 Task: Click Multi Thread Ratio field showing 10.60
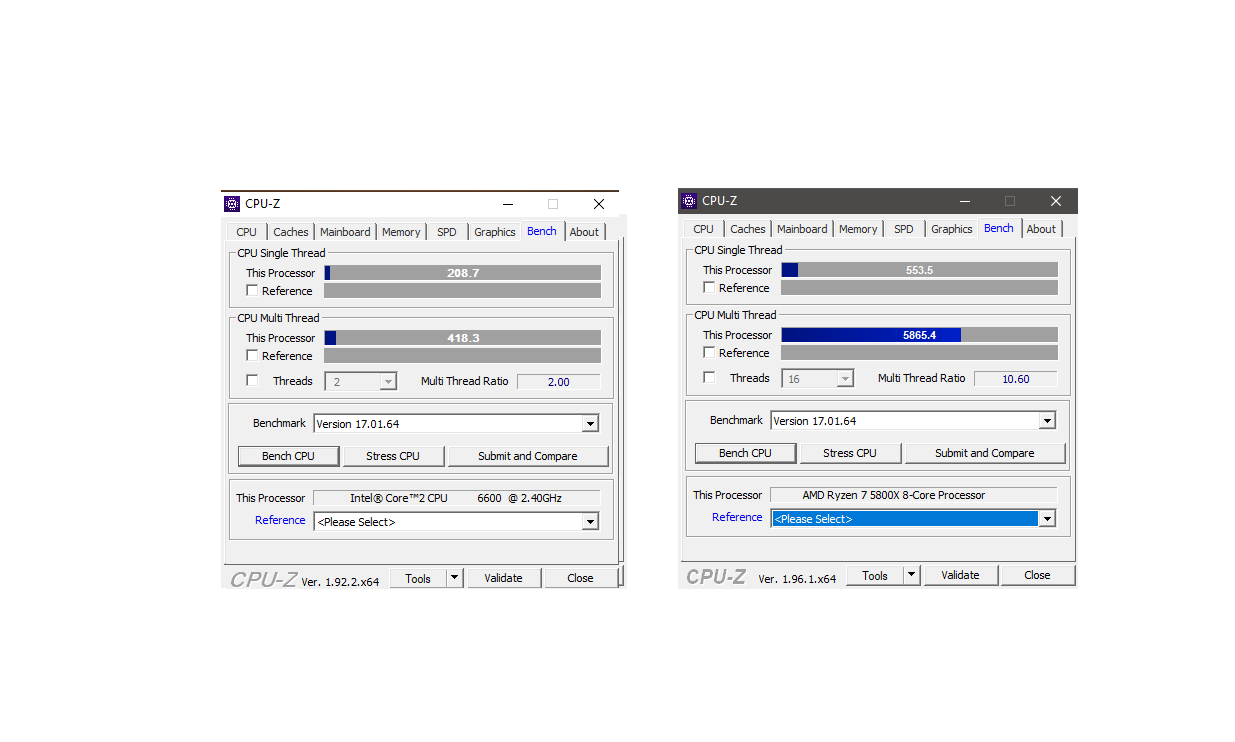click(1016, 379)
